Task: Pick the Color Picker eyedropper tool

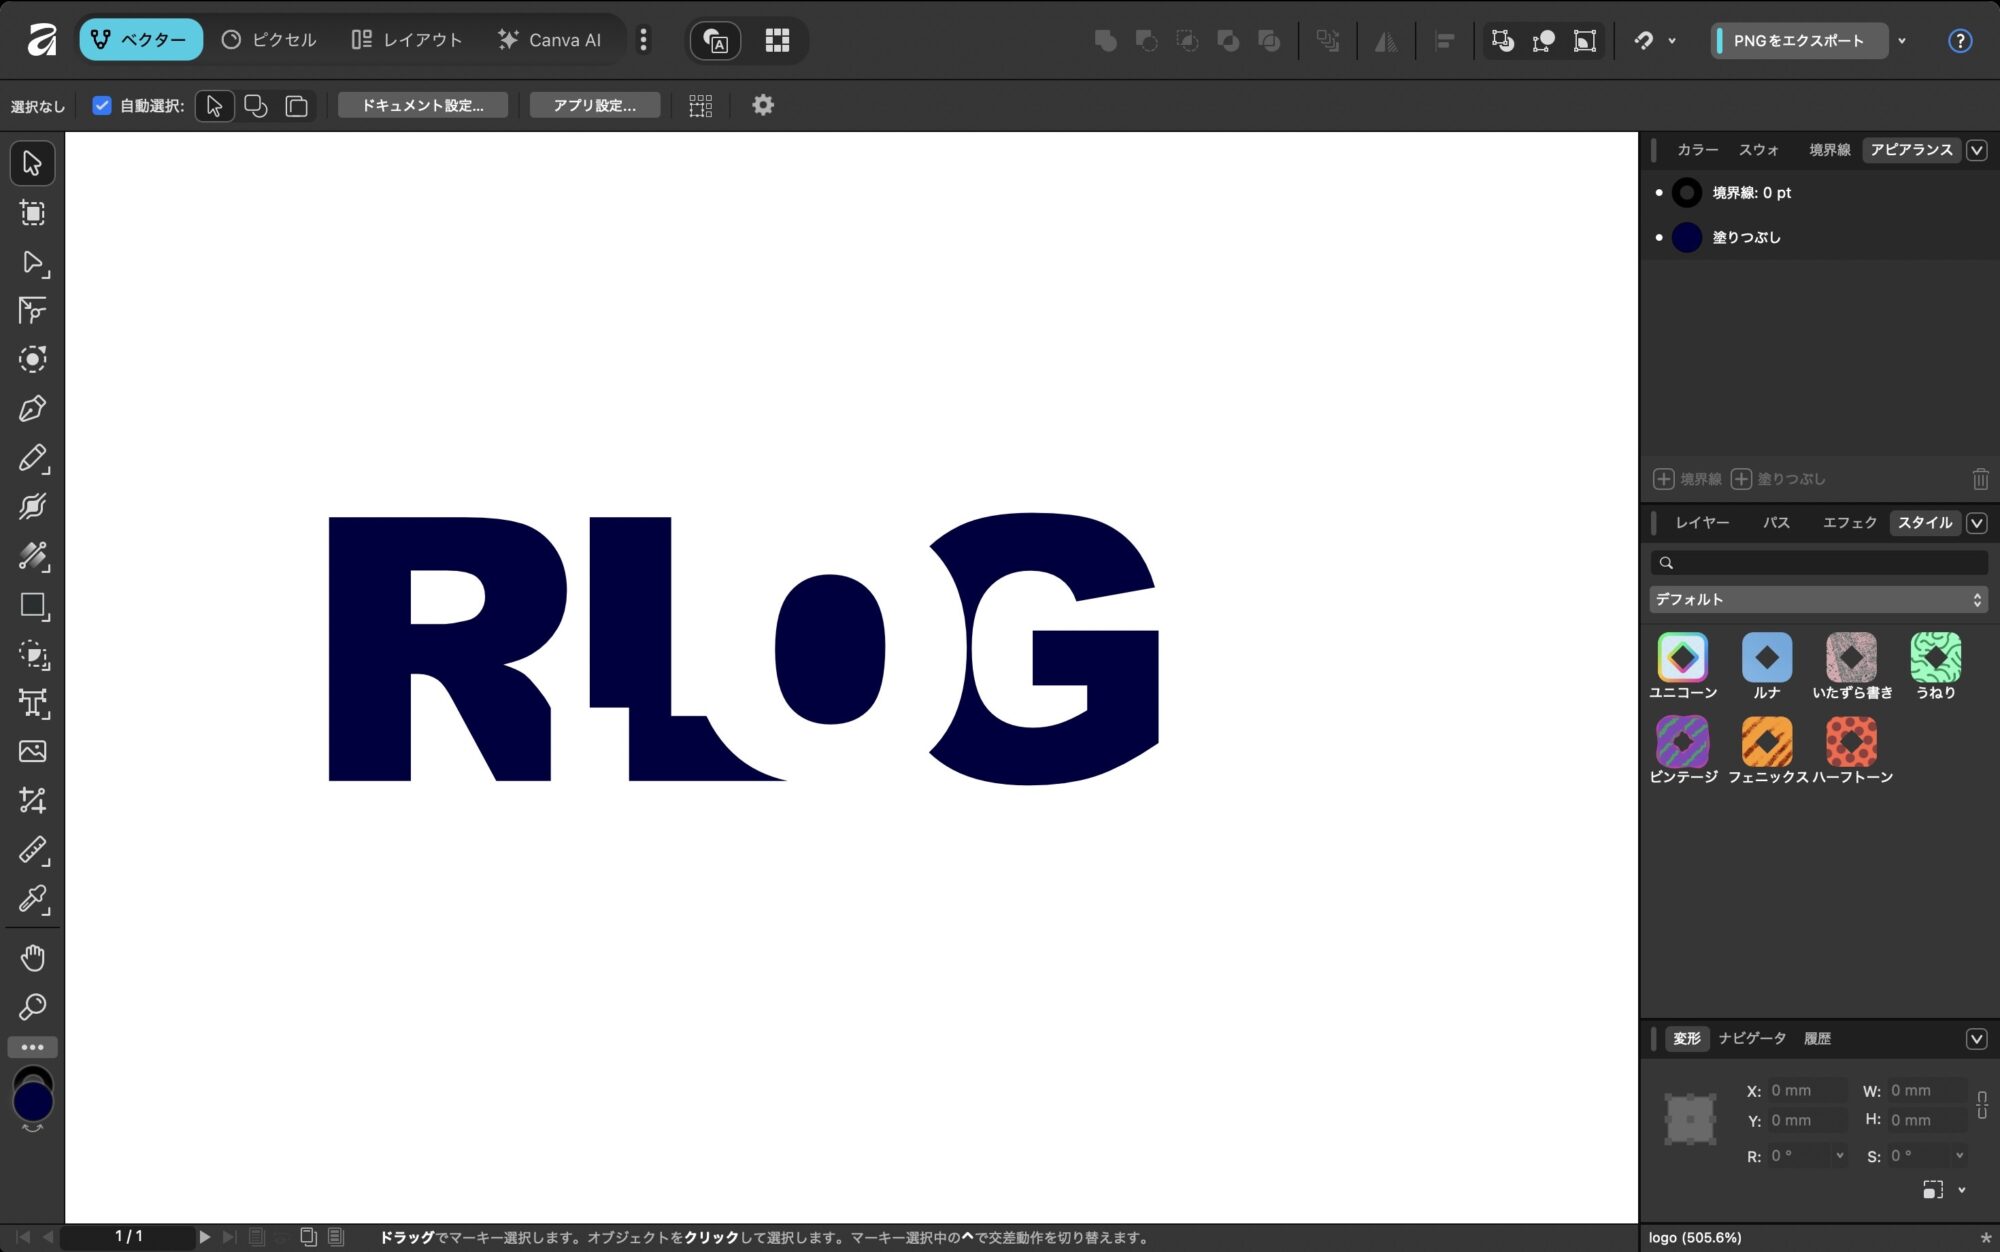Action: [x=32, y=899]
